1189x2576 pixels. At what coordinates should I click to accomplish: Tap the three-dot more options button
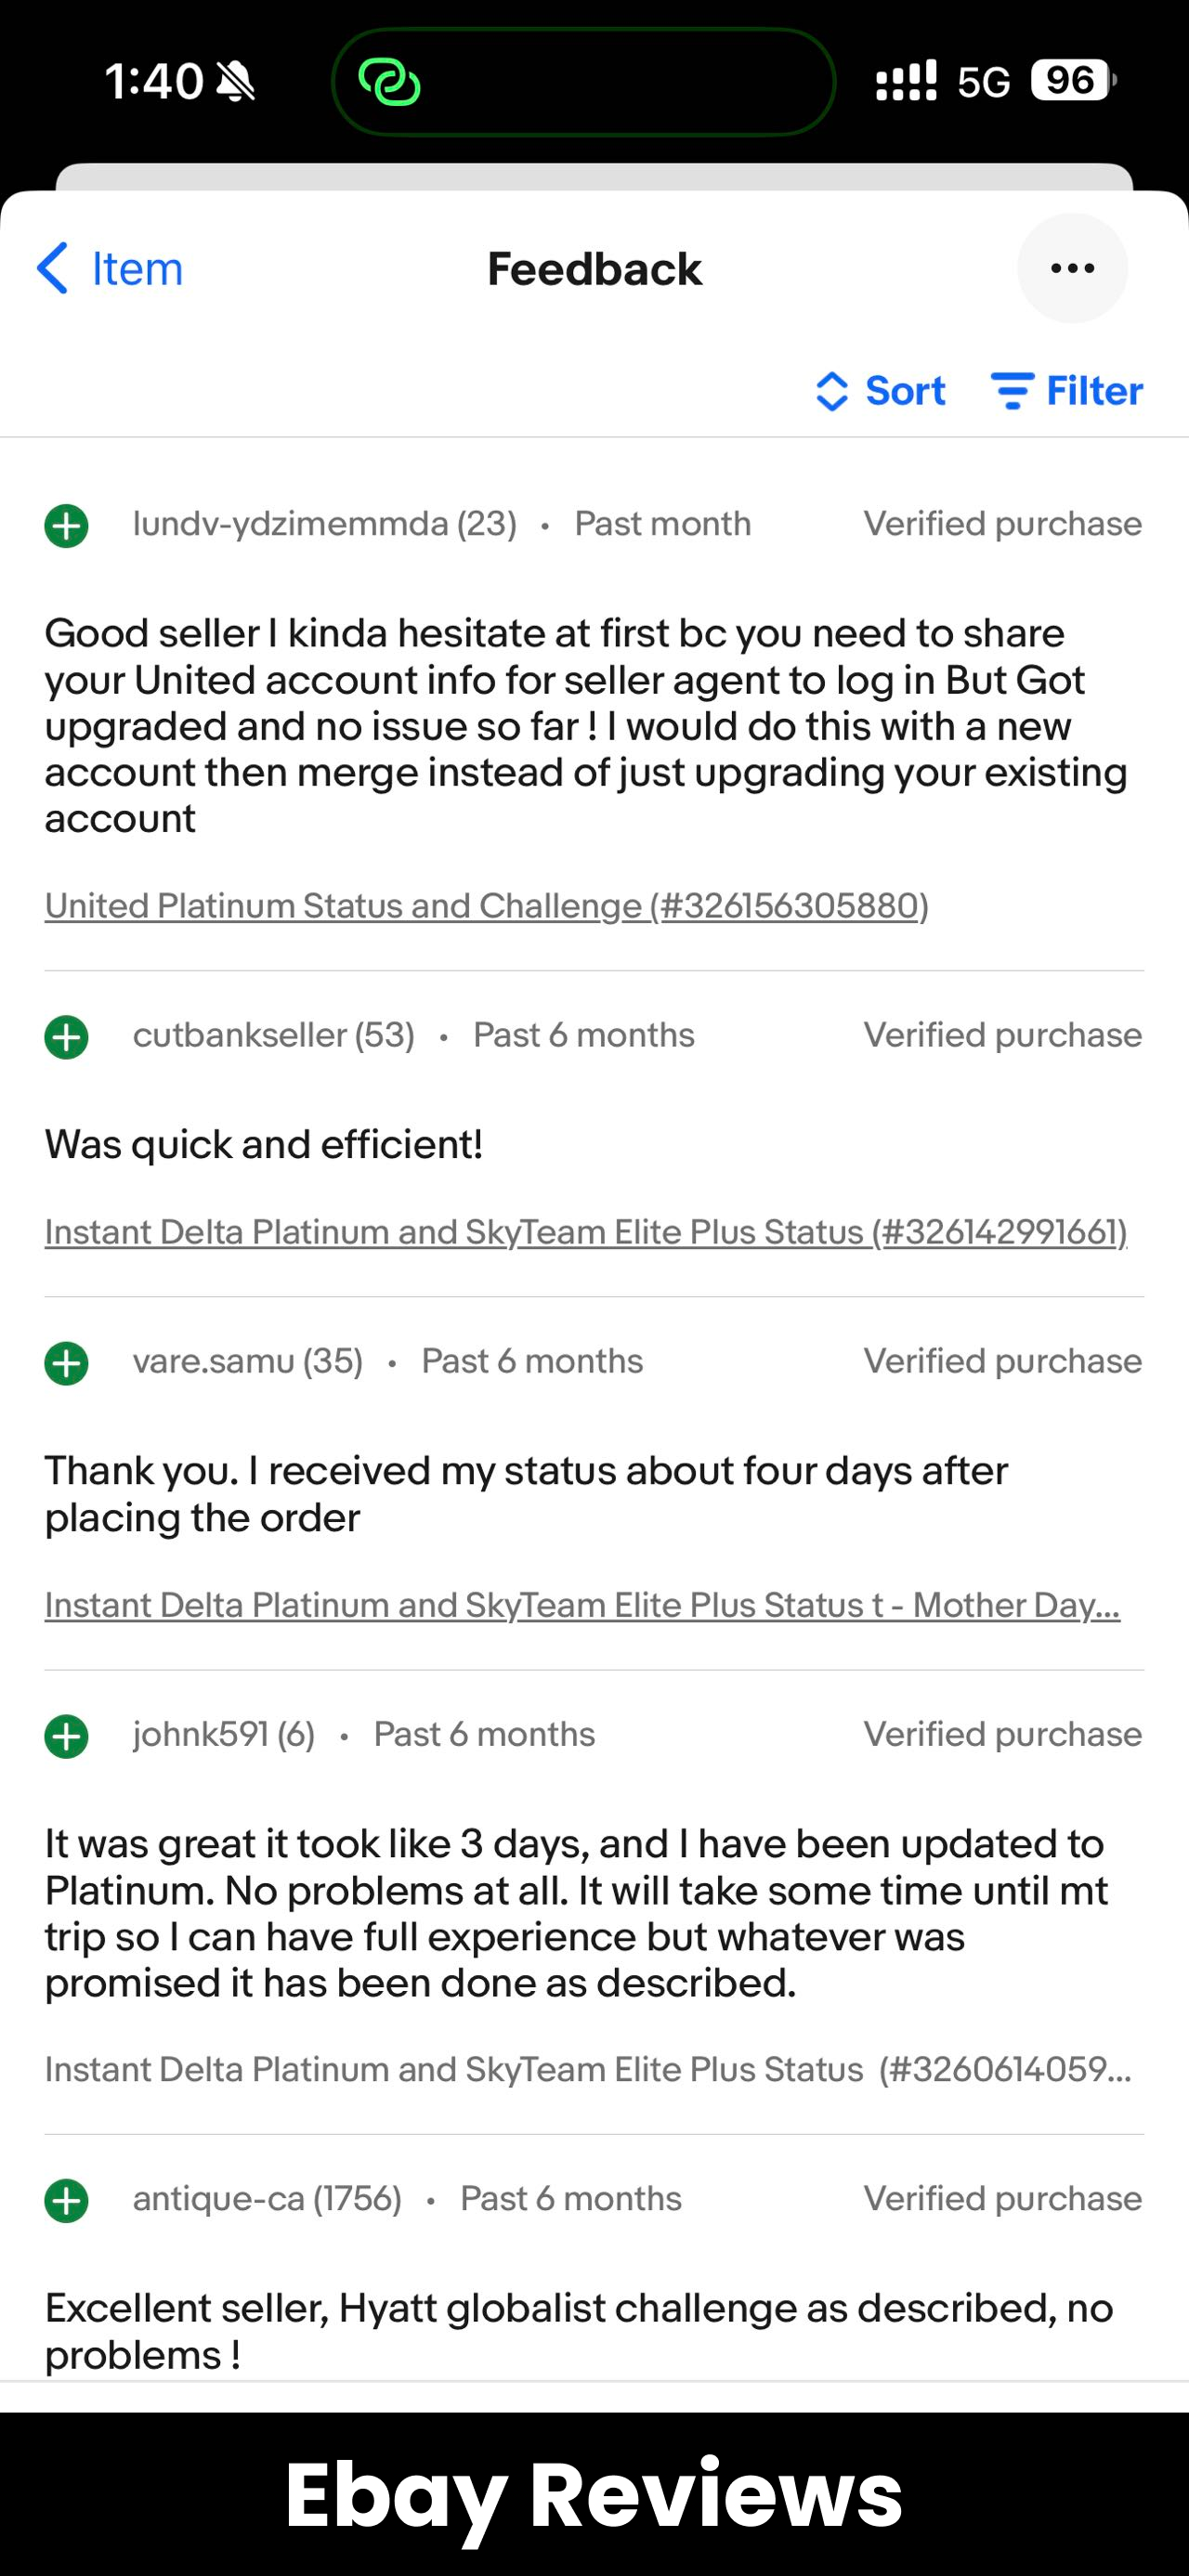(x=1072, y=268)
